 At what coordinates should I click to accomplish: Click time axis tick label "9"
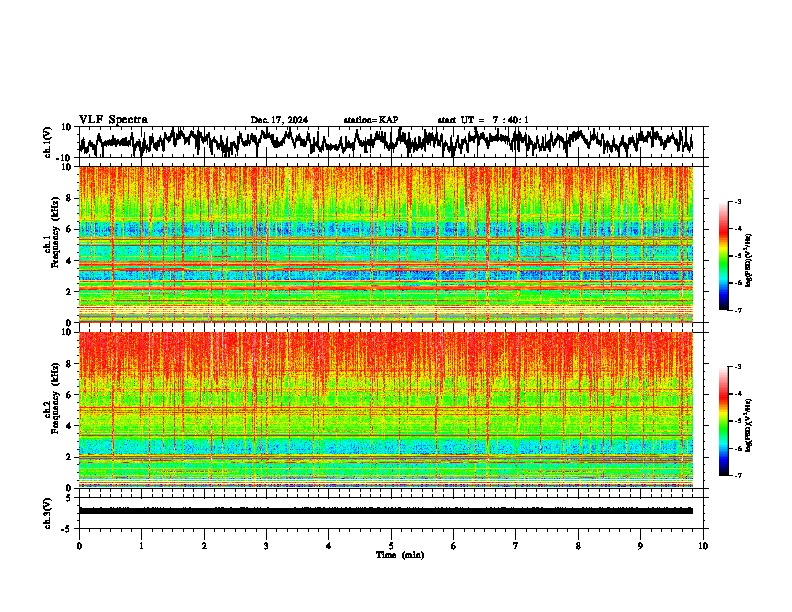coord(640,546)
